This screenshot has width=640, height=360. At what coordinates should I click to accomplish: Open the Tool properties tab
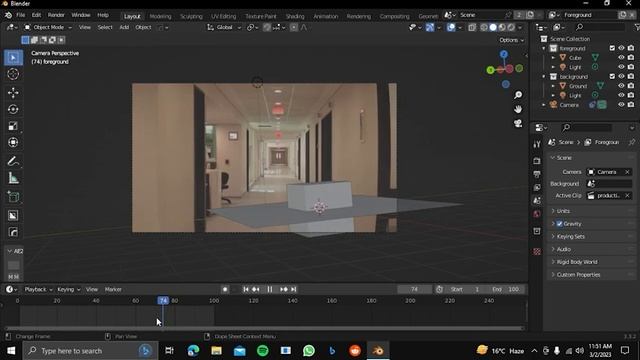point(537,144)
